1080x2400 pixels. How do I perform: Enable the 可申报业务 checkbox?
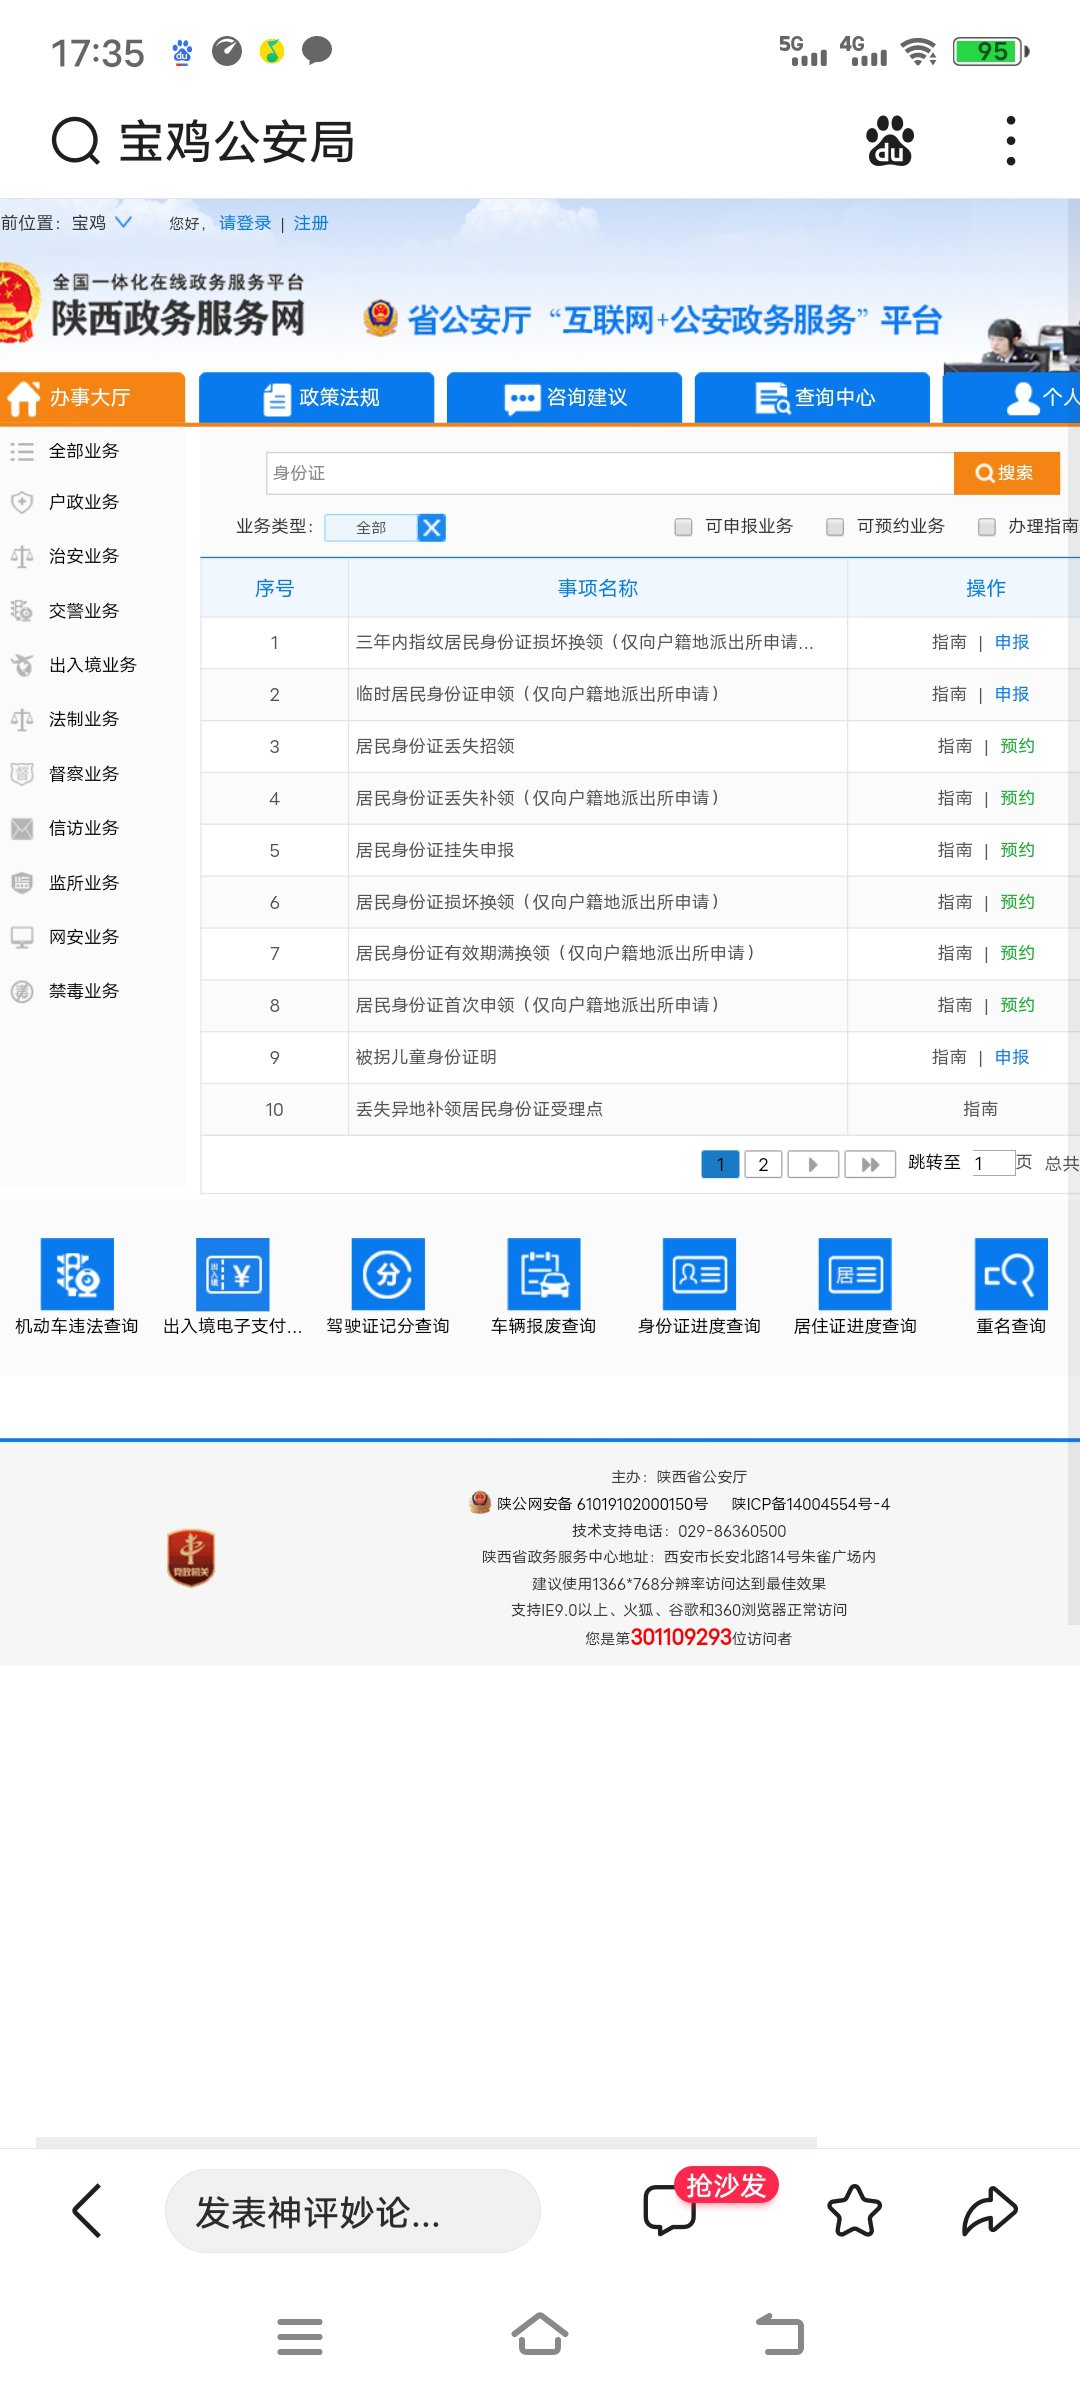click(x=684, y=527)
